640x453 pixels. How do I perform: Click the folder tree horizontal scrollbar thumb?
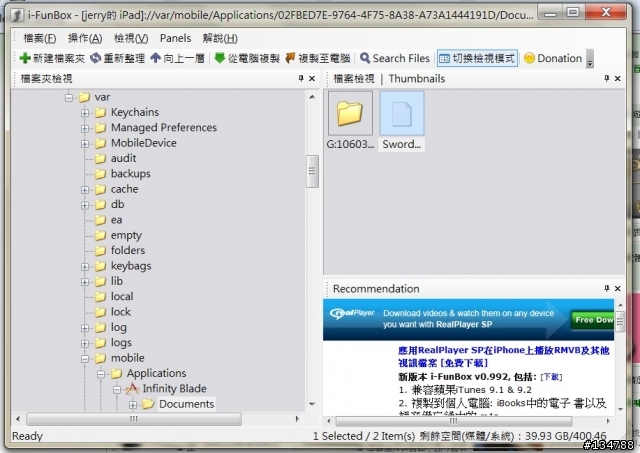(134, 419)
